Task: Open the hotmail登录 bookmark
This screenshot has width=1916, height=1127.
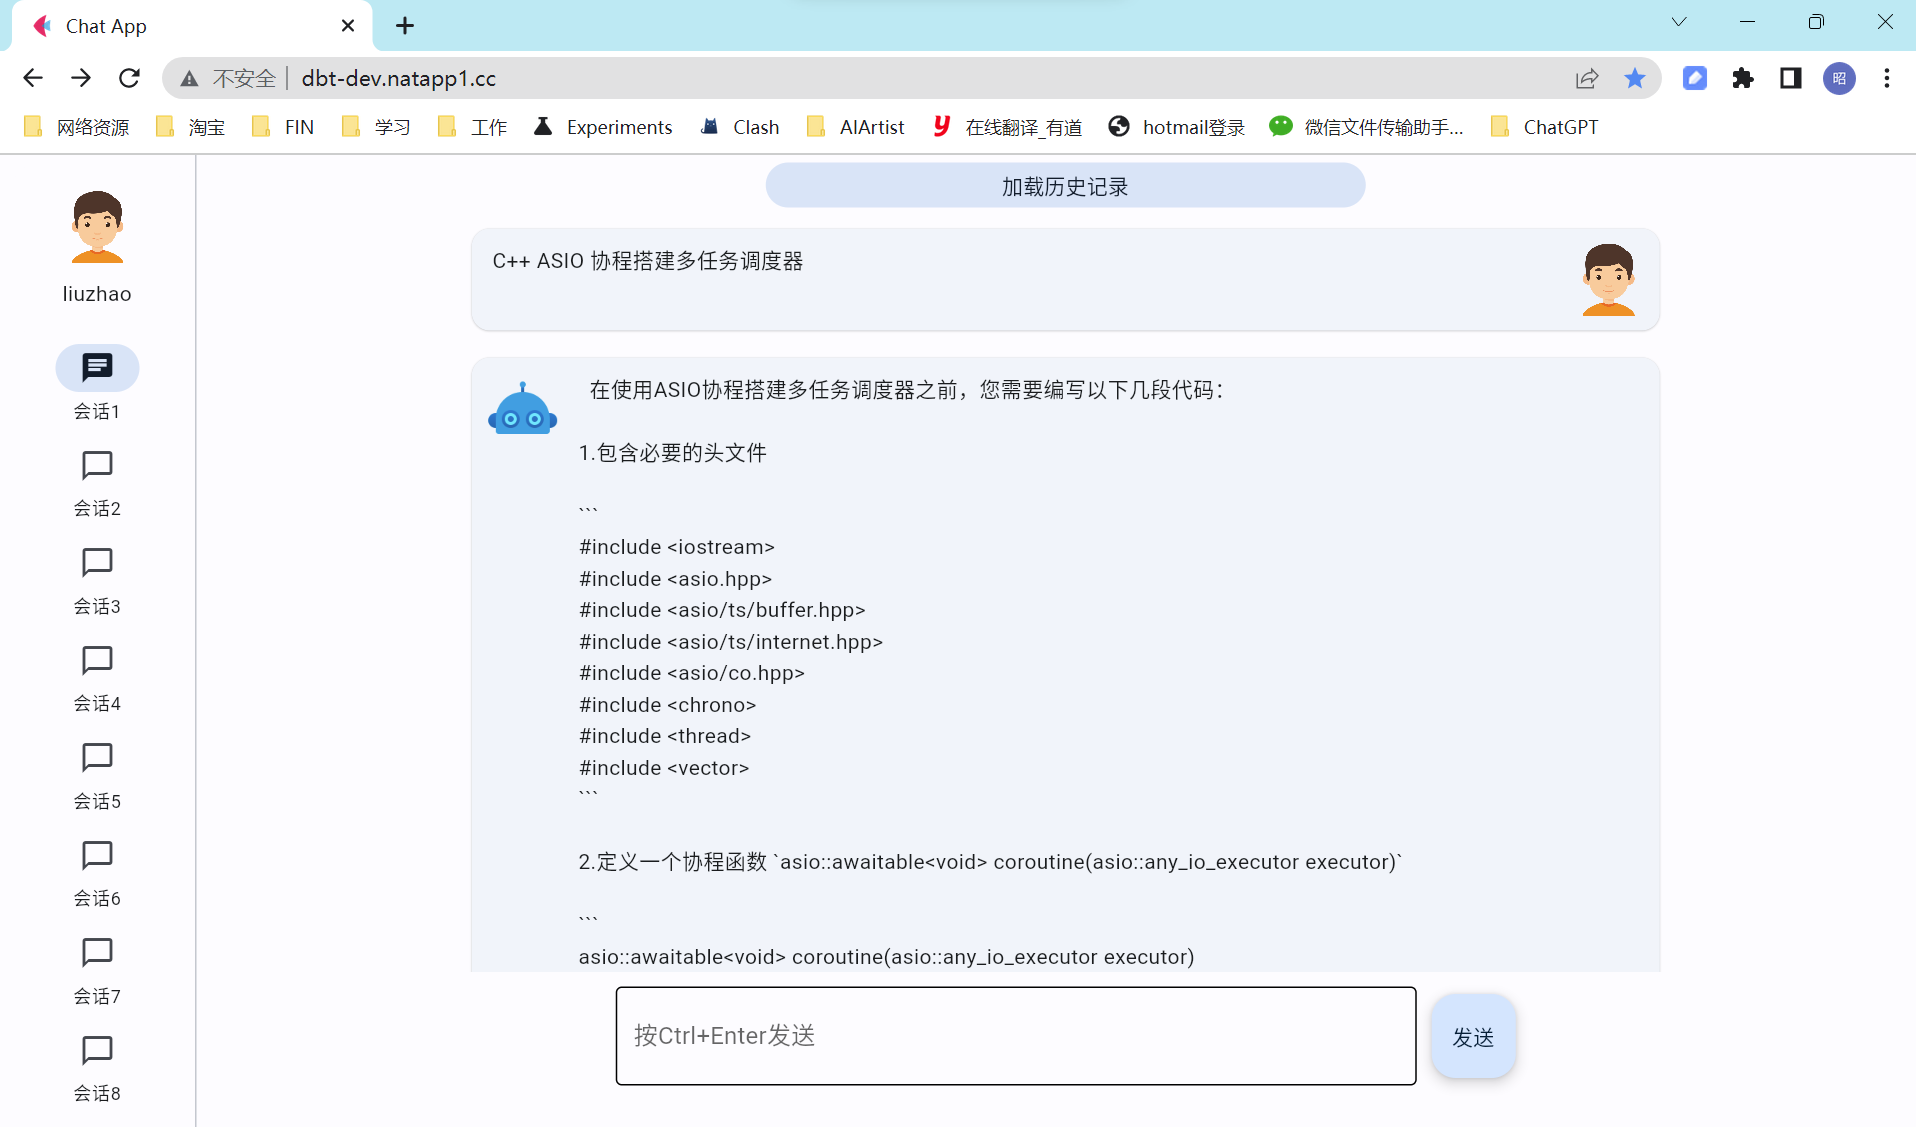Action: pyautogui.click(x=1177, y=127)
